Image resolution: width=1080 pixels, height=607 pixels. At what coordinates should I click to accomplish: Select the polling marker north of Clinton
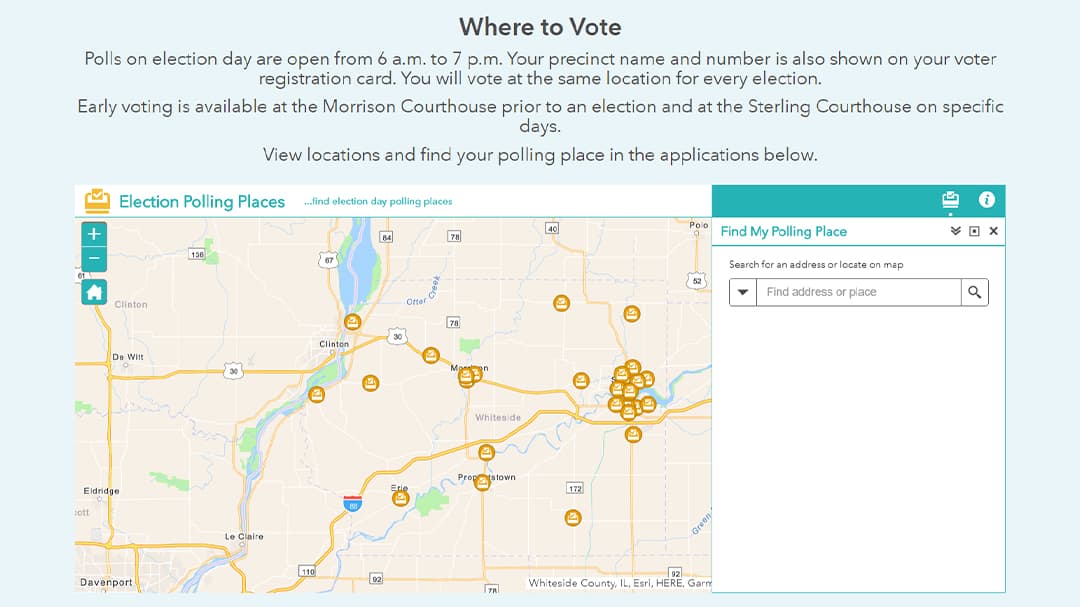pos(352,321)
